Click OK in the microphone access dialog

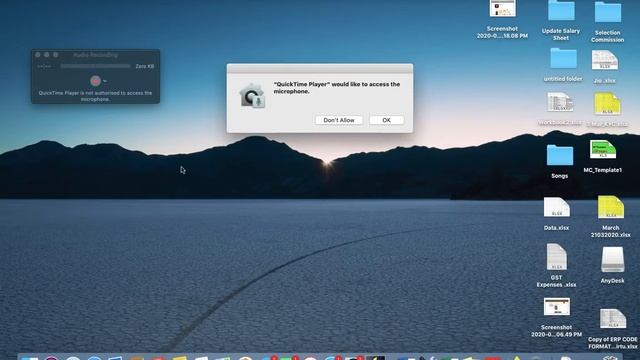click(x=387, y=120)
